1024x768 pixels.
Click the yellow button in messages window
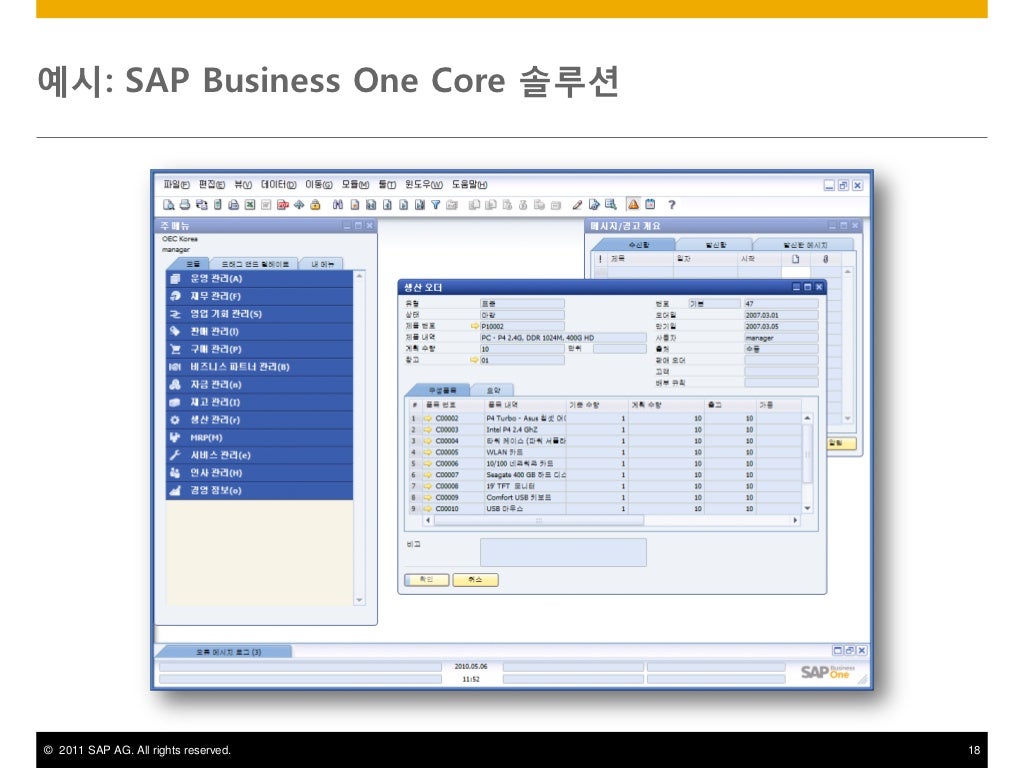[840, 443]
